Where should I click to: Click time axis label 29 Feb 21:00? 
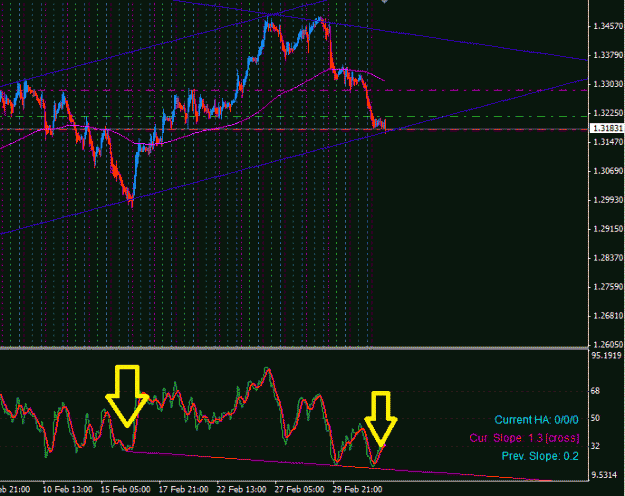[358, 489]
